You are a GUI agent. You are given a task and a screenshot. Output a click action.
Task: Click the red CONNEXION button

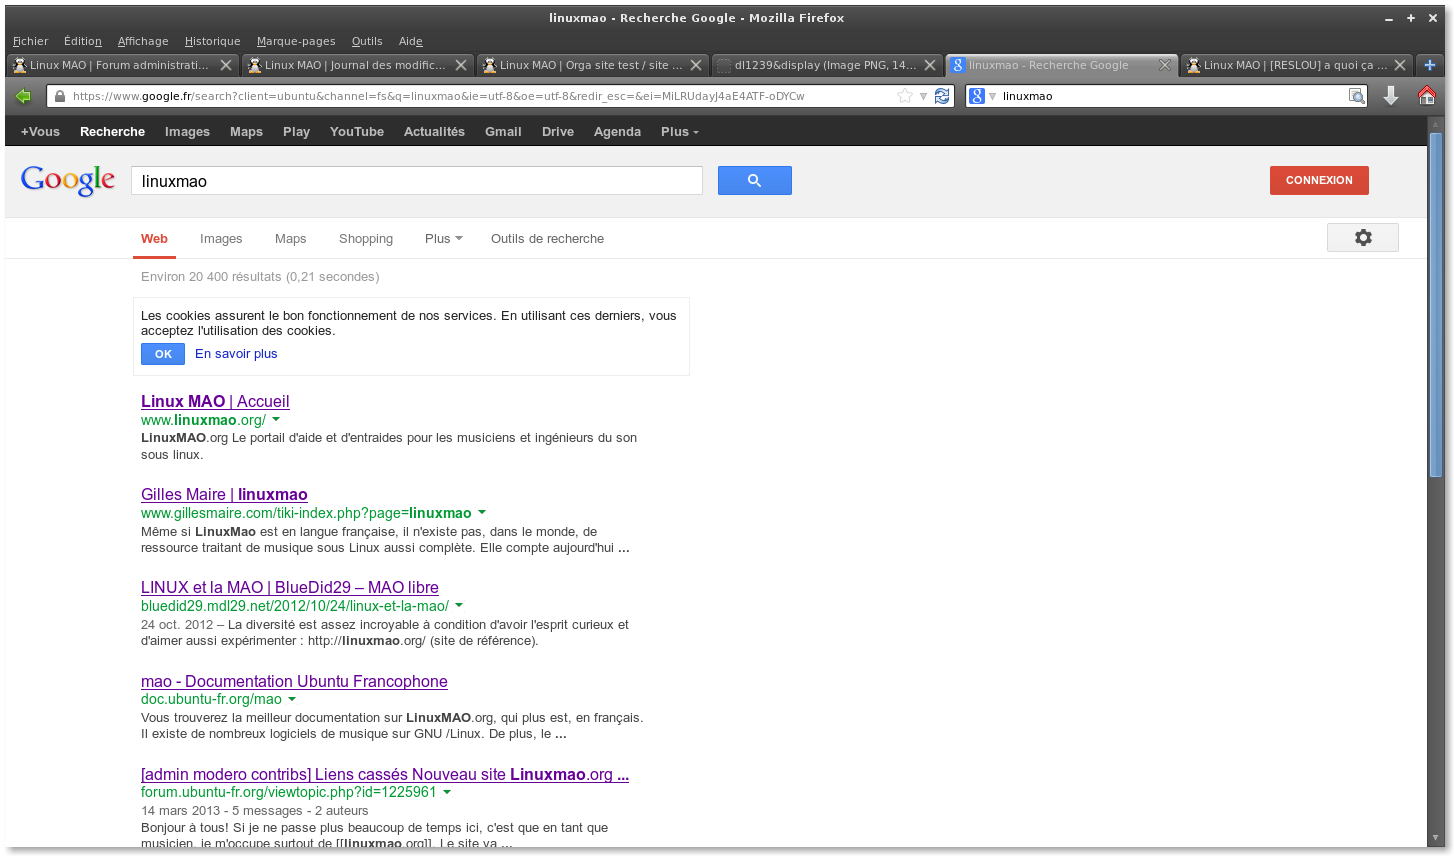(1319, 180)
